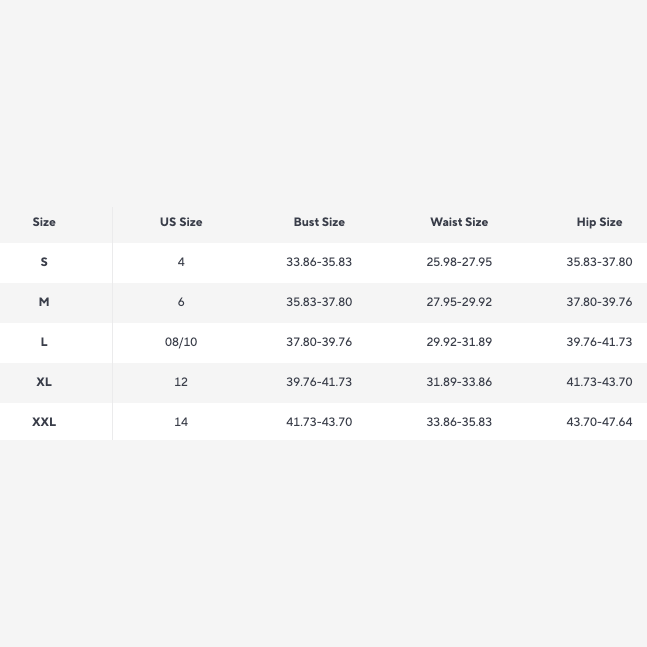The width and height of the screenshot is (647, 647).
Task: Click bust size 41.73-43.70 in XXL row
Action: [319, 422]
